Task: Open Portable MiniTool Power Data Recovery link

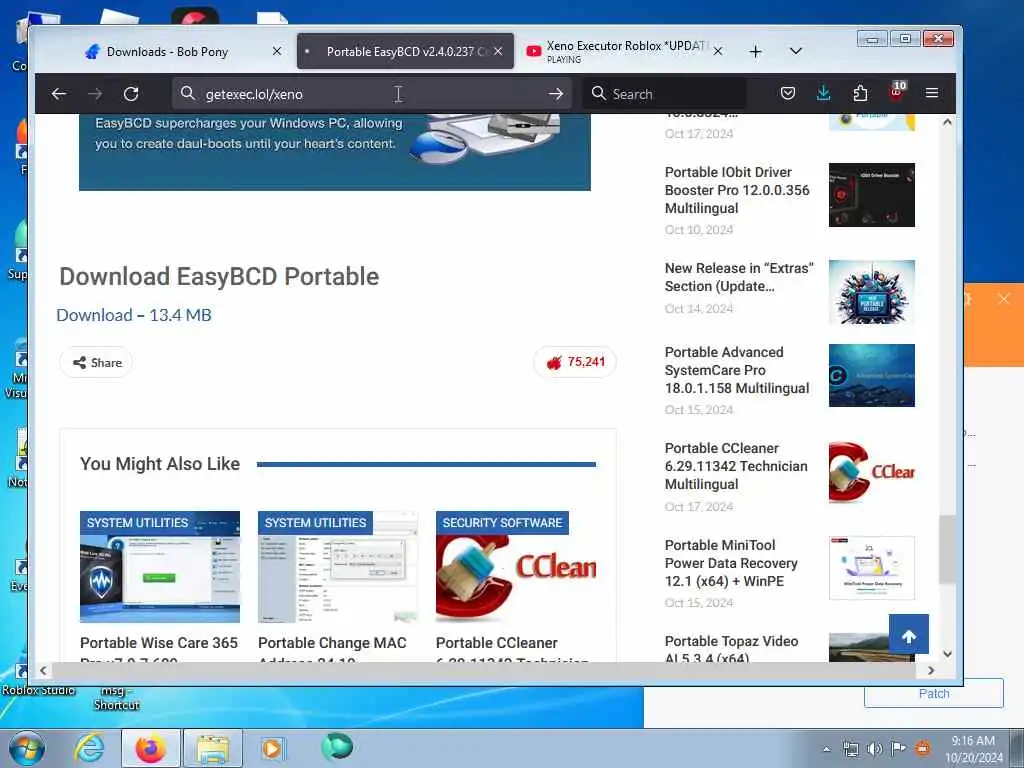Action: tap(731, 563)
